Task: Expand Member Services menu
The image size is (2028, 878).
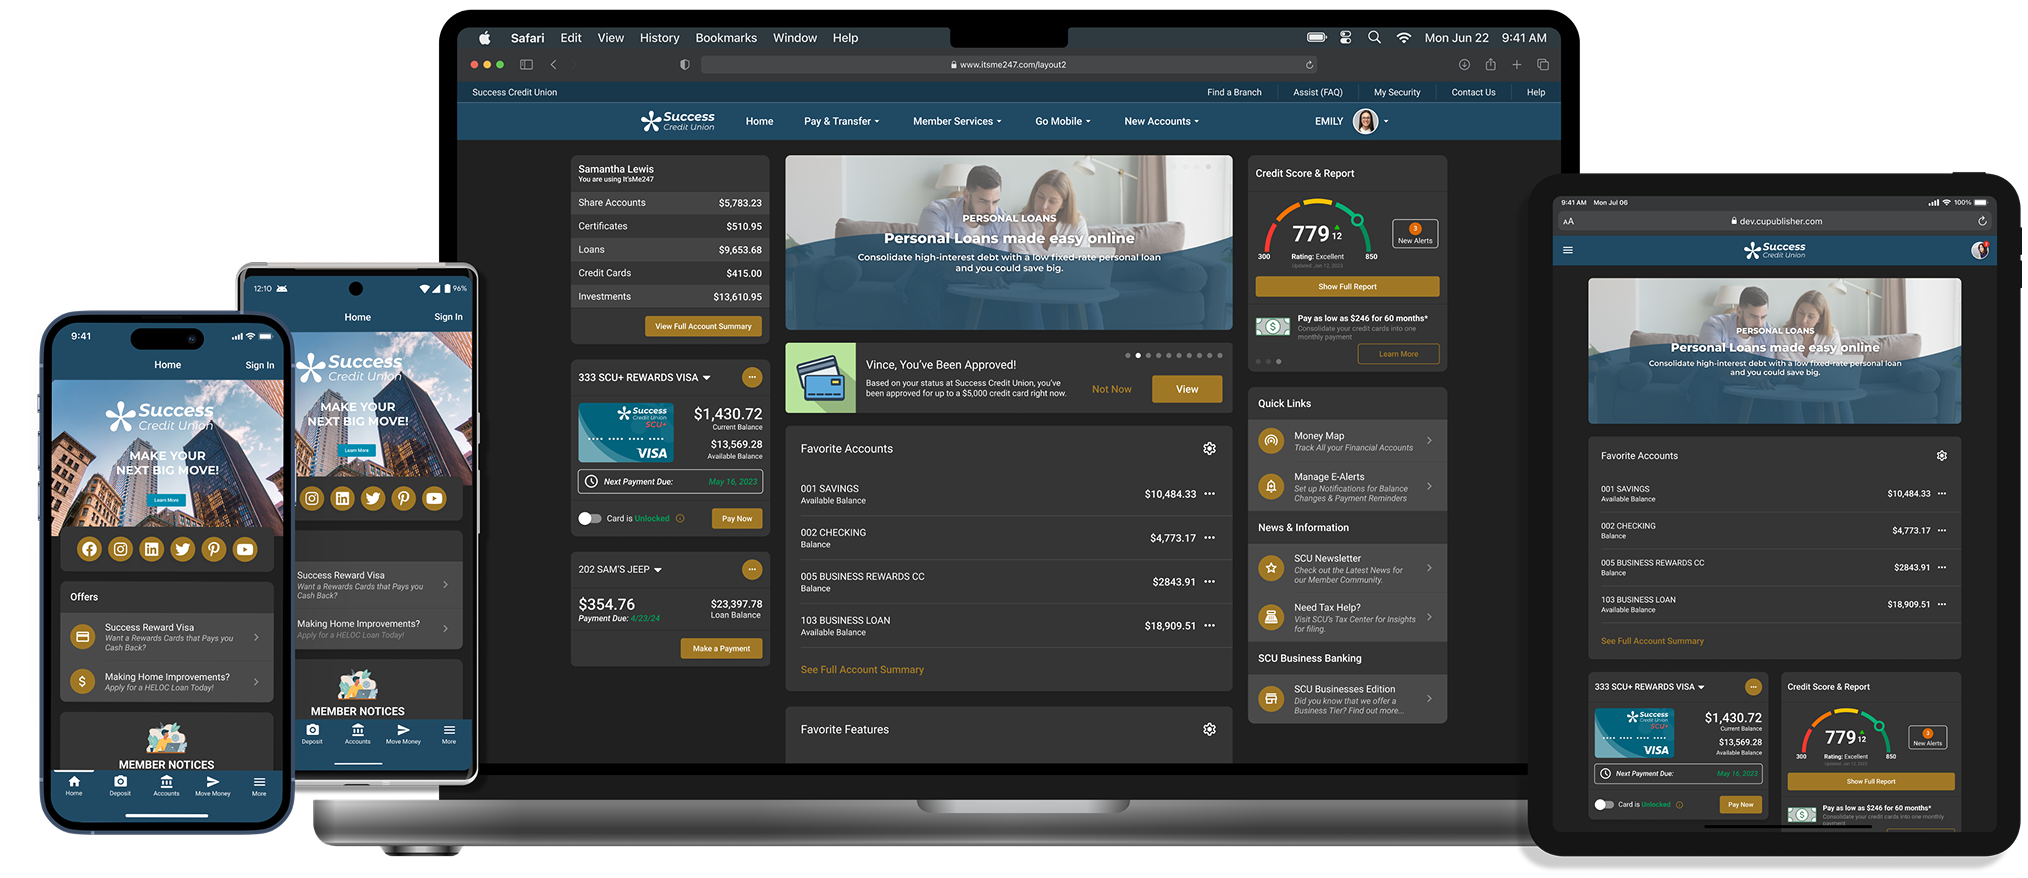Action: [x=957, y=122]
